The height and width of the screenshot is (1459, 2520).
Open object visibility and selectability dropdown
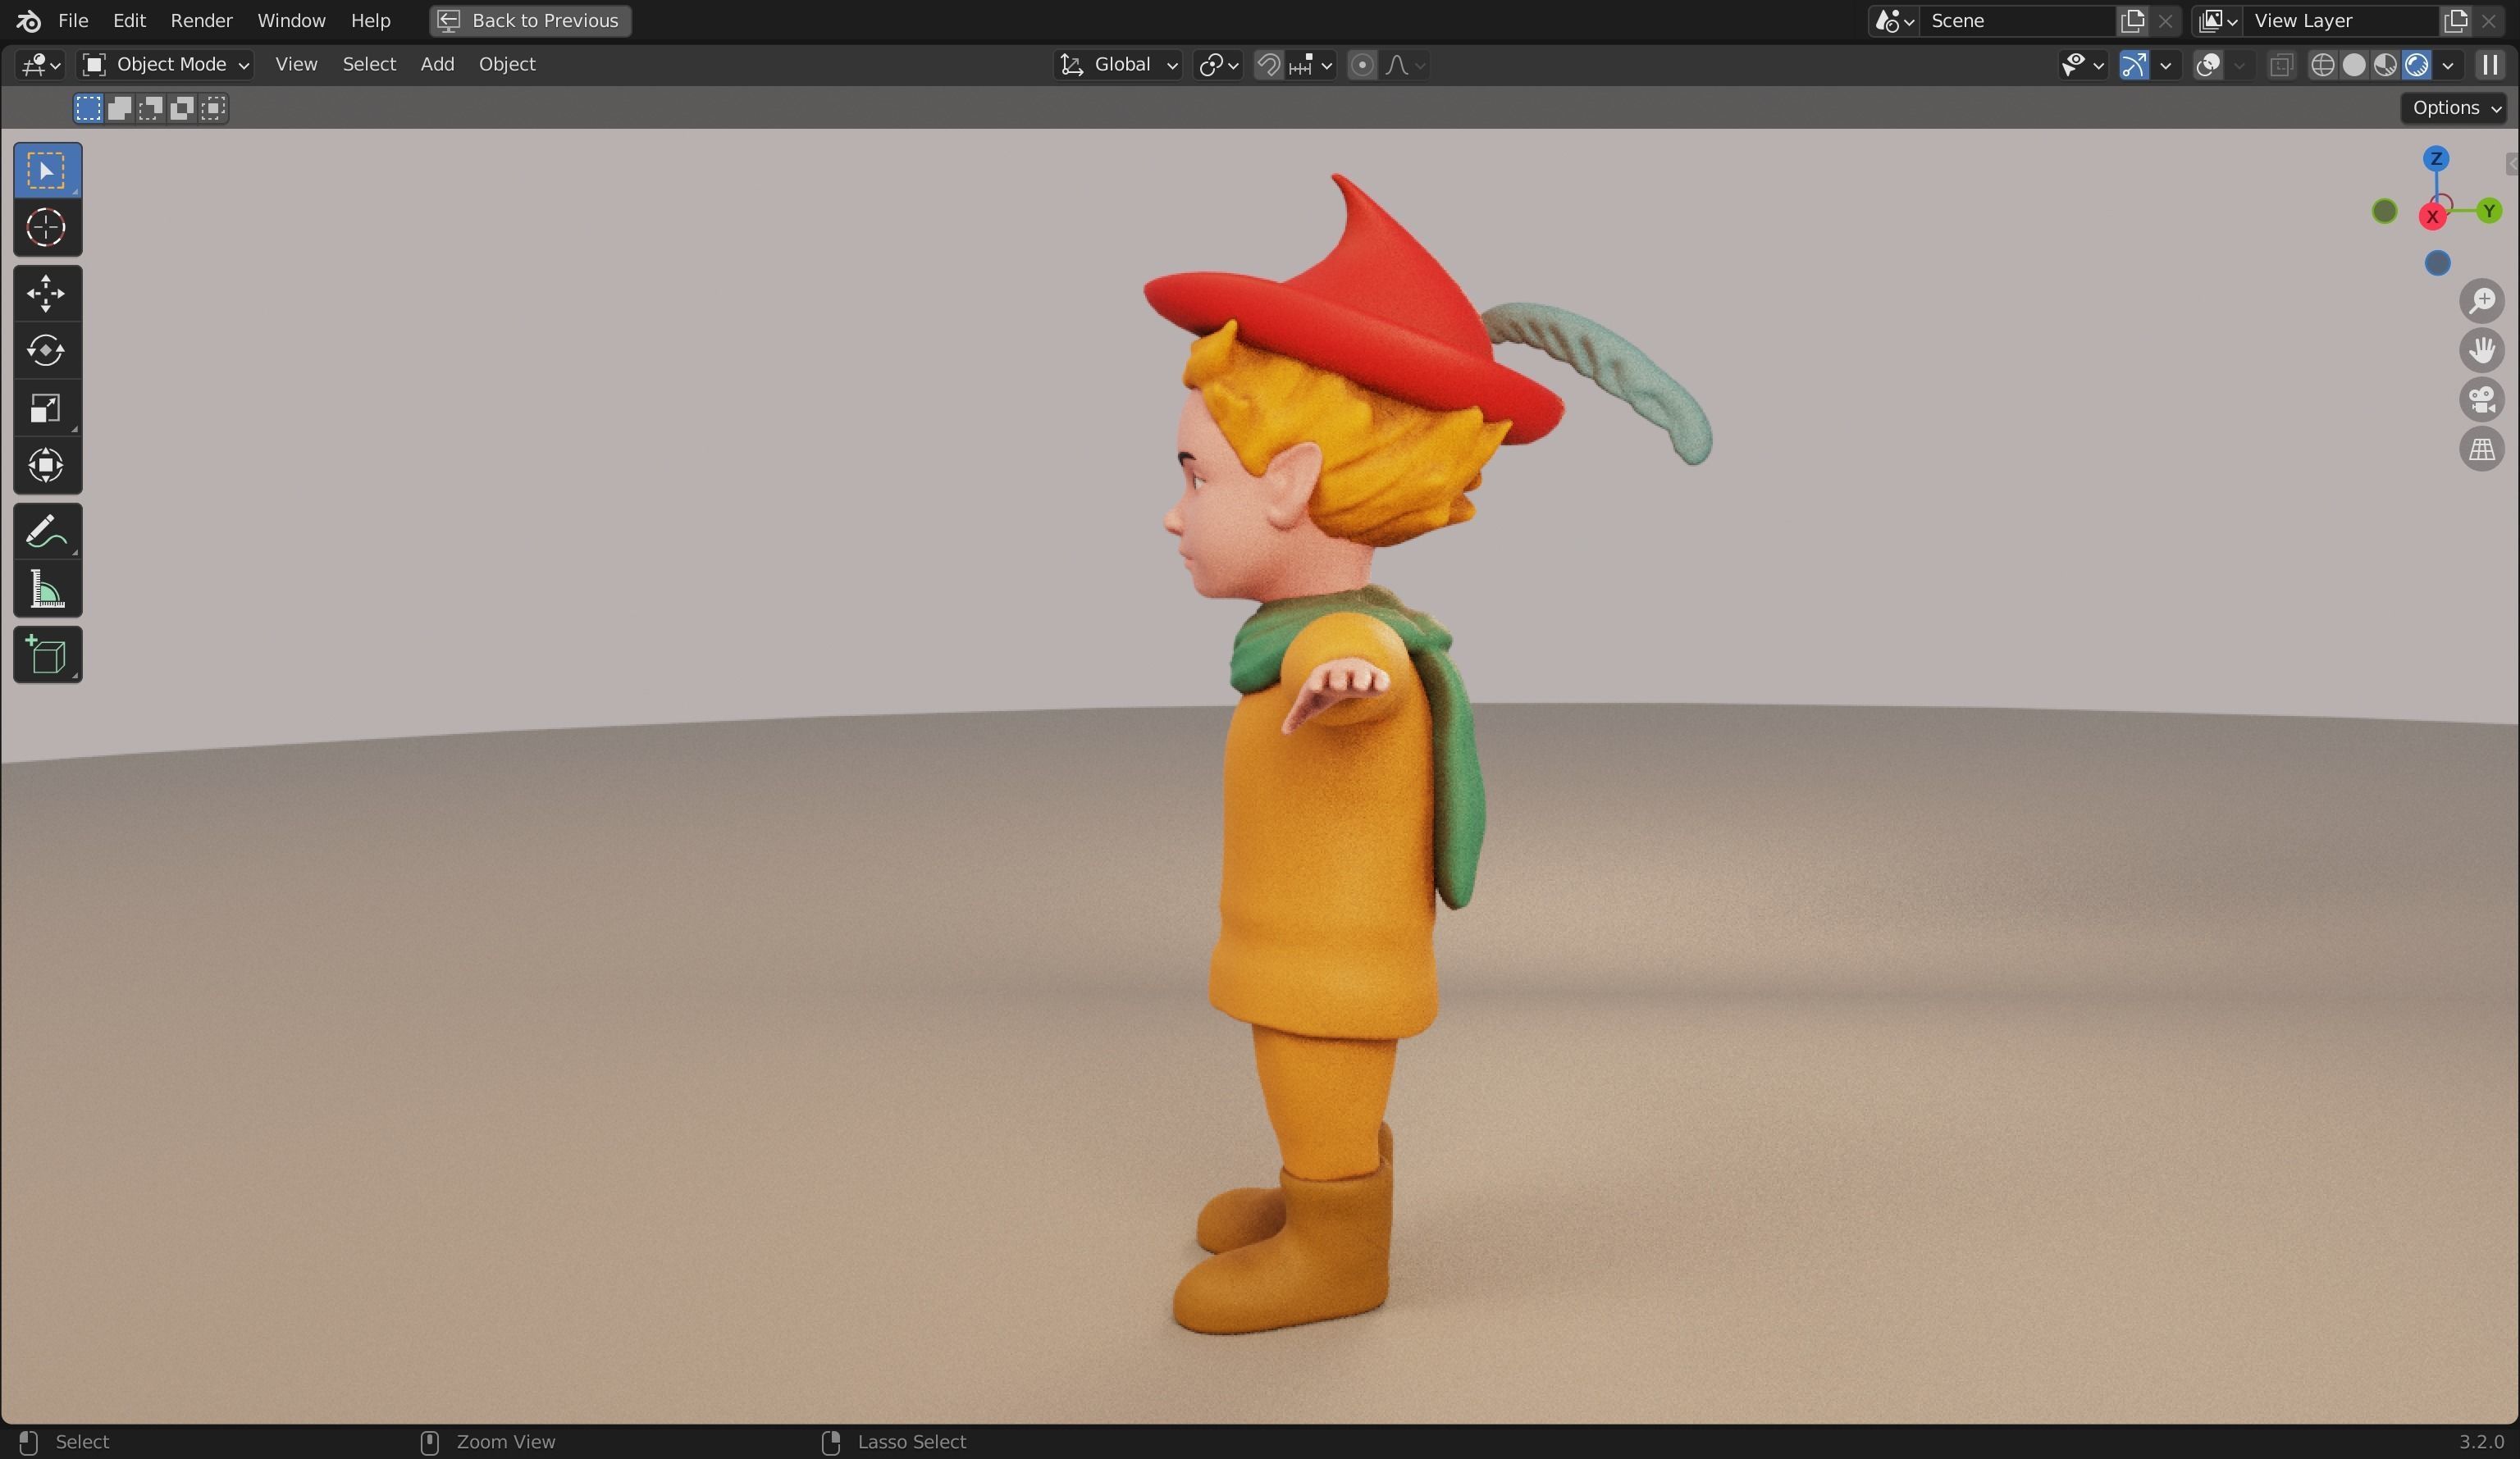click(2082, 65)
